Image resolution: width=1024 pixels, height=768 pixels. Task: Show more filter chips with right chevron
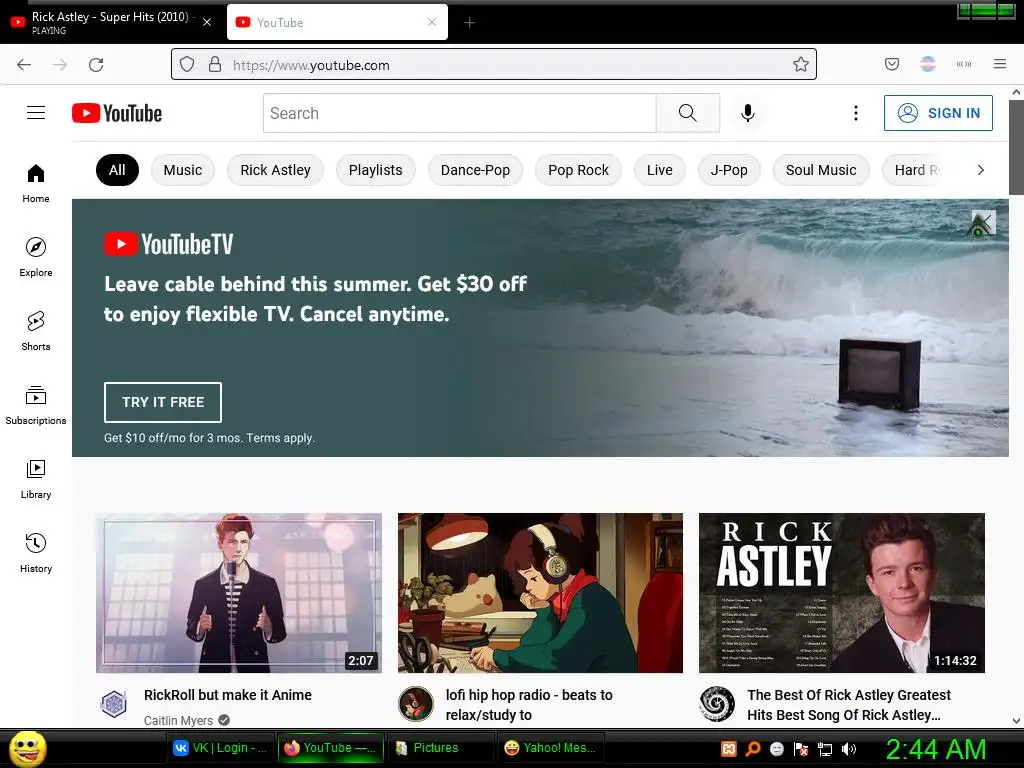pyautogui.click(x=980, y=170)
